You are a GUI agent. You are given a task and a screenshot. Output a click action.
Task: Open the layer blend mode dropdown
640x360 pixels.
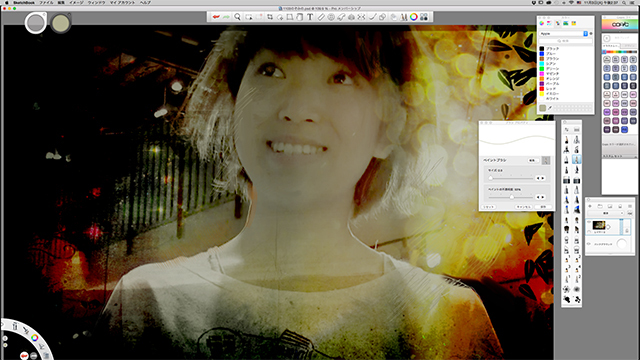pos(606,213)
